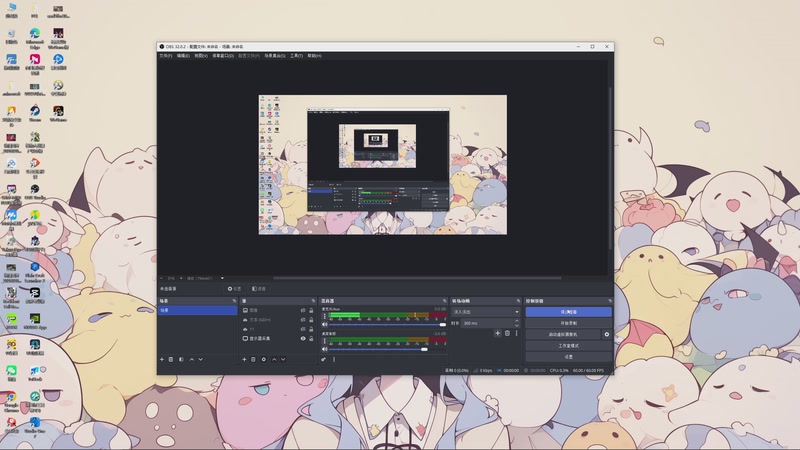This screenshot has width=800, height=450.
Task: Open Microsoft Edge desktop icon
Action: [x=35, y=38]
